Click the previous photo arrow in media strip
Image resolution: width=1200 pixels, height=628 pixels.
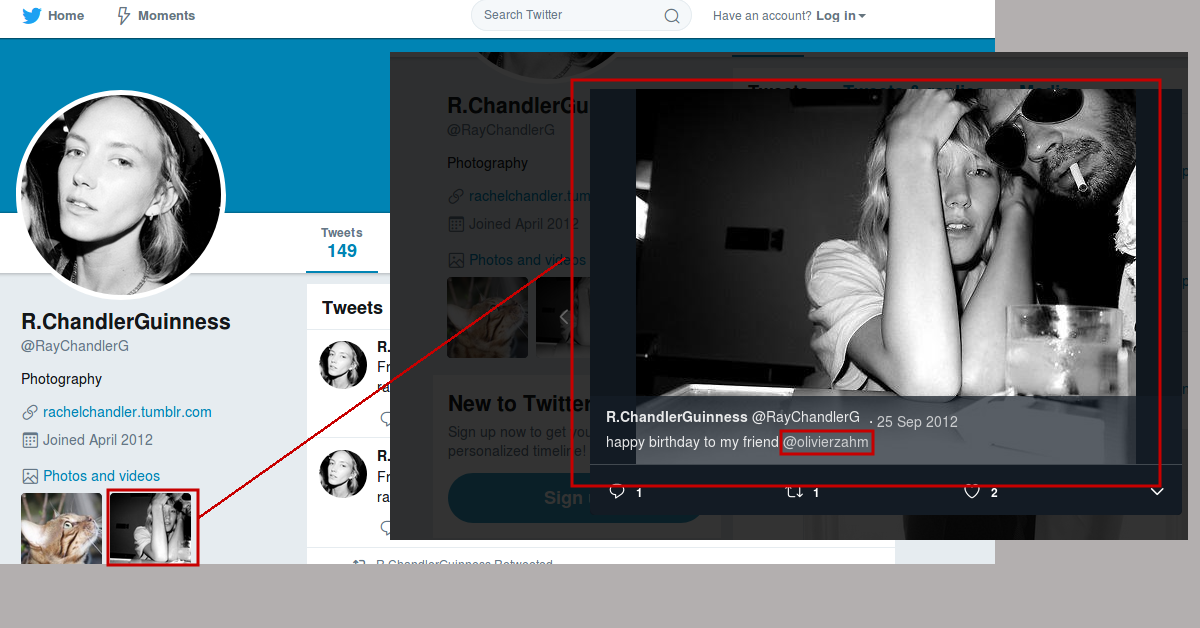[564, 317]
